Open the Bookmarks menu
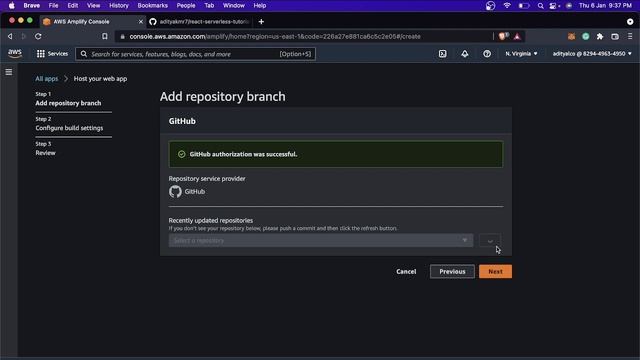Screen dimensions: 640x360 point(153,6)
